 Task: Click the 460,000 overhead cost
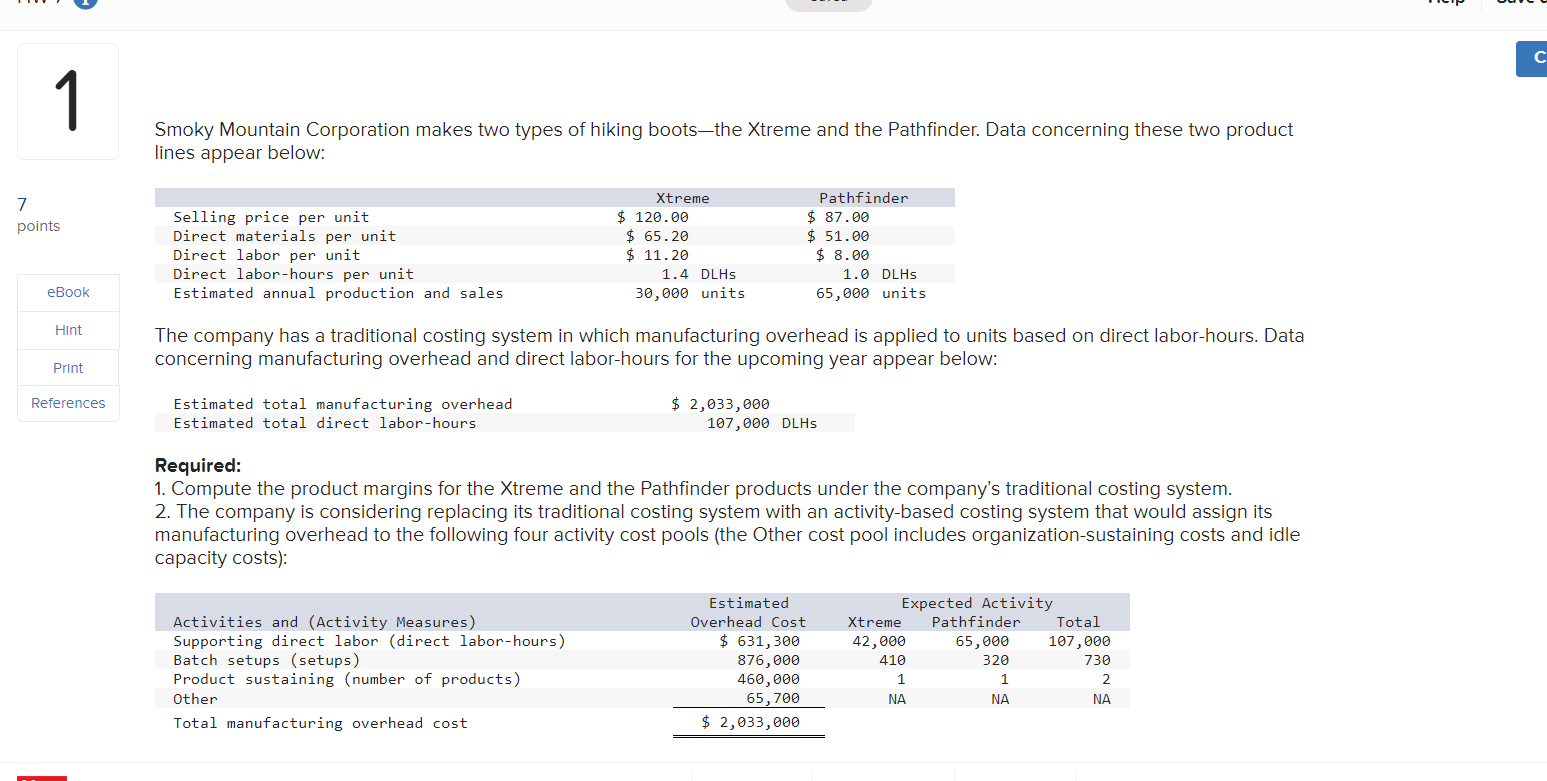pyautogui.click(x=768, y=679)
